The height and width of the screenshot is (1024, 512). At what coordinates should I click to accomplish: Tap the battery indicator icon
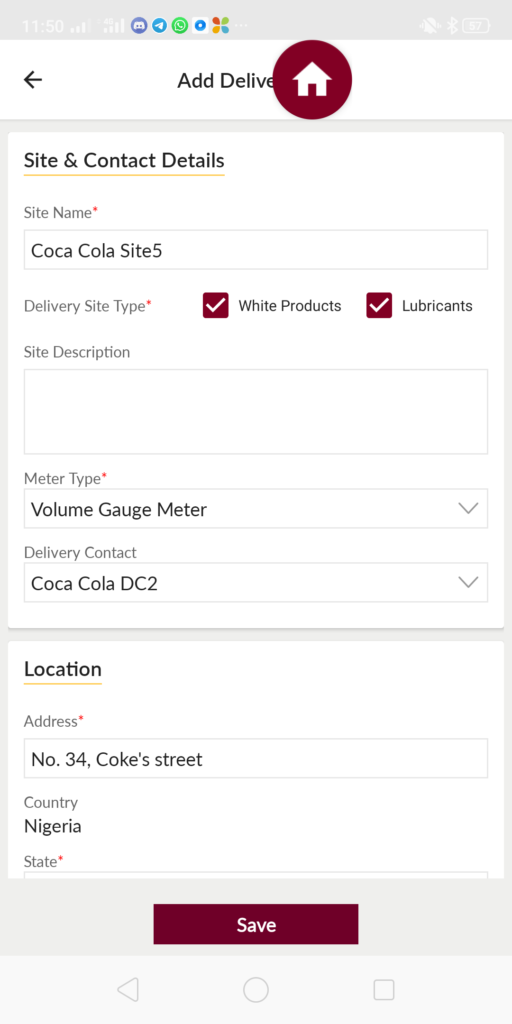pos(475,26)
